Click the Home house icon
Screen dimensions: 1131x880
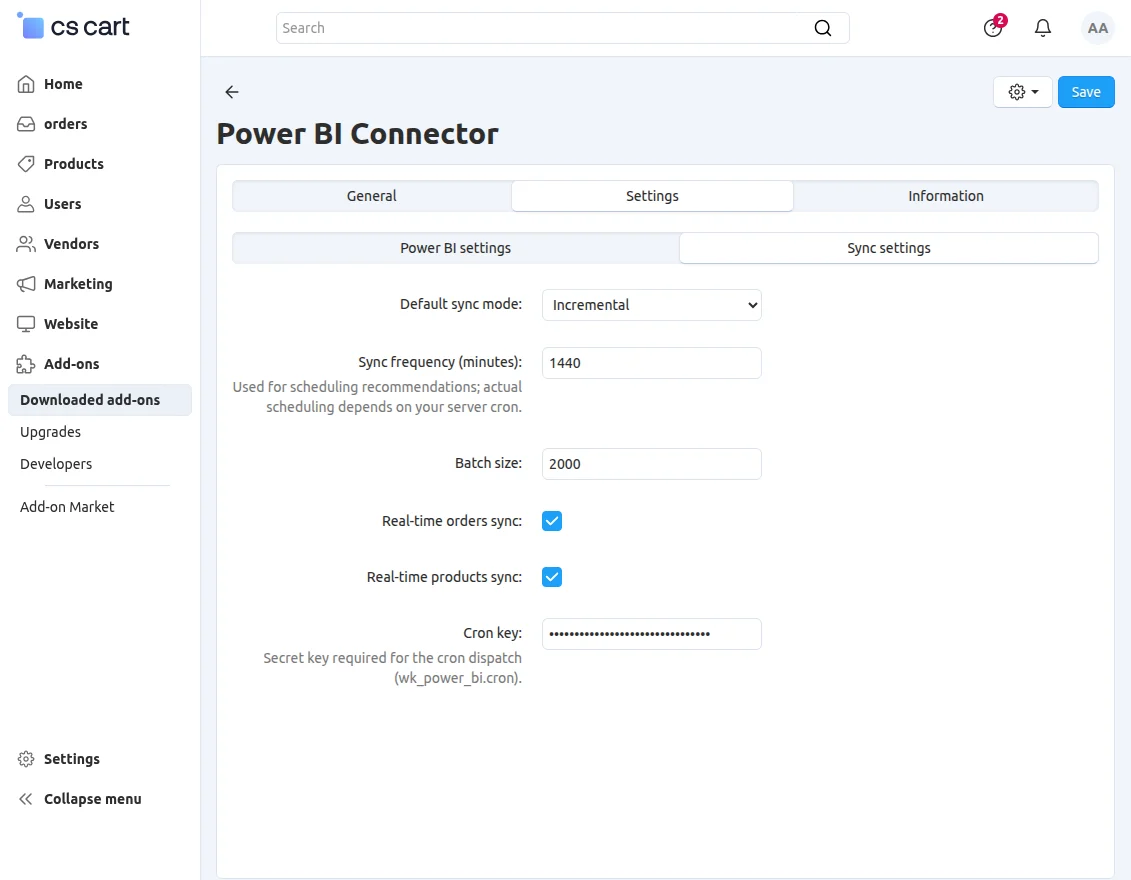(x=26, y=84)
